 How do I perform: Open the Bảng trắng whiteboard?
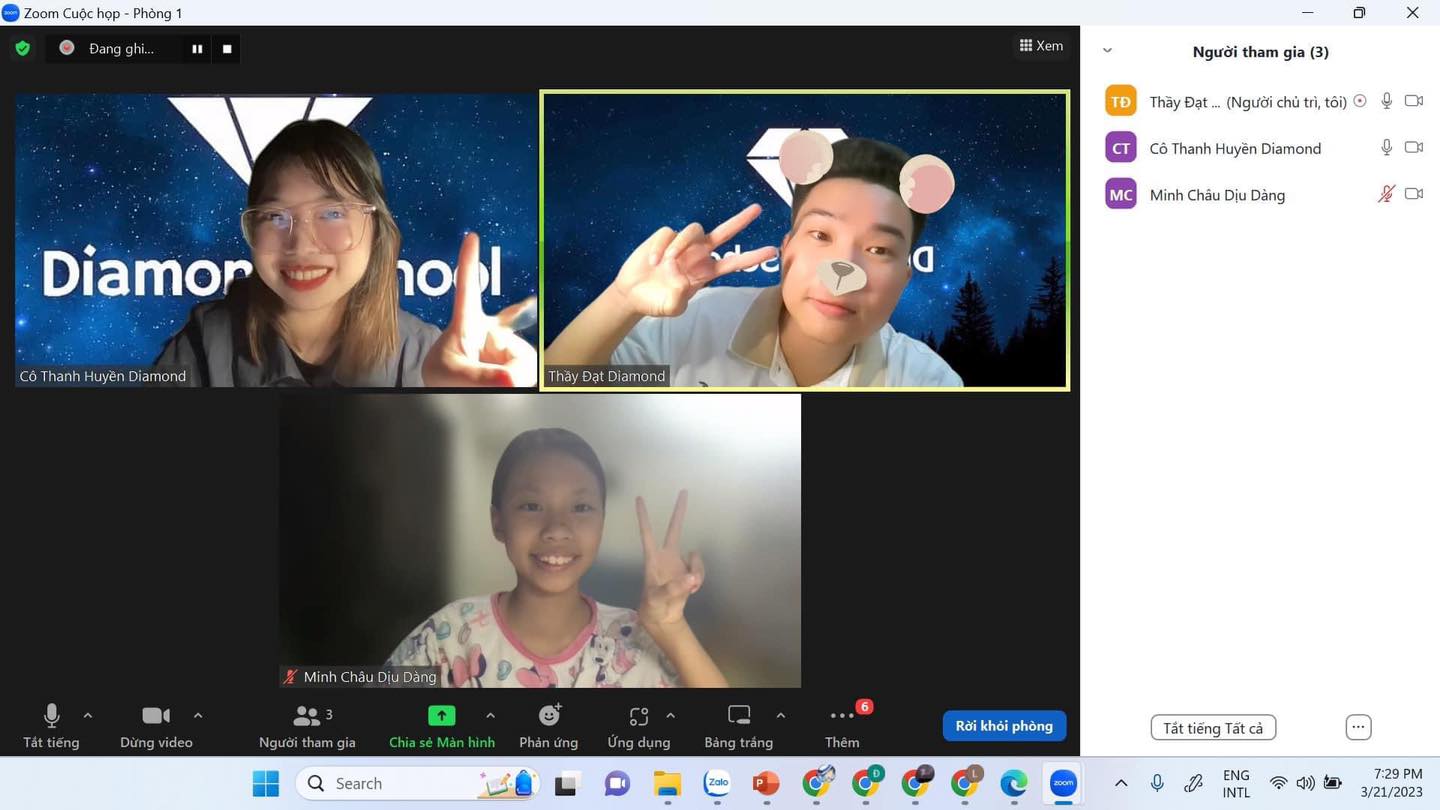pyautogui.click(x=739, y=725)
